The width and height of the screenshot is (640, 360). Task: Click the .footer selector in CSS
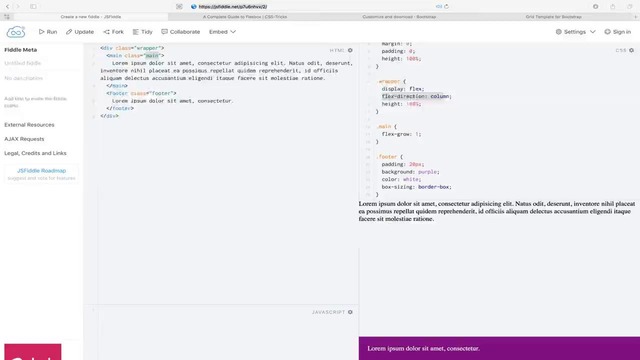coord(387,157)
